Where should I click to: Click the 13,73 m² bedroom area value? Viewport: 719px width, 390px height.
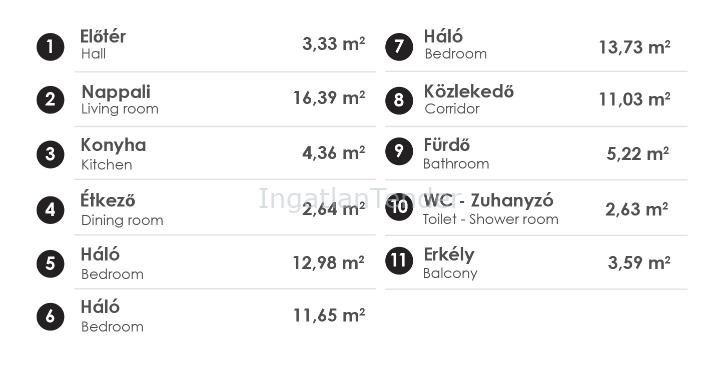click(x=635, y=47)
